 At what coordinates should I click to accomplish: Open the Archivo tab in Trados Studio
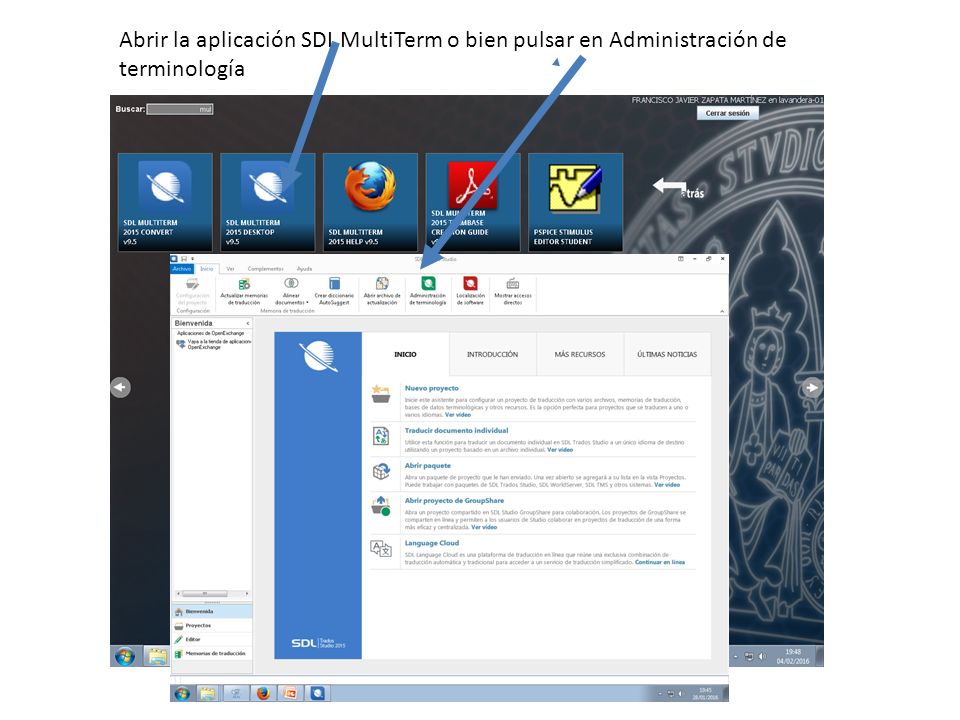click(182, 269)
